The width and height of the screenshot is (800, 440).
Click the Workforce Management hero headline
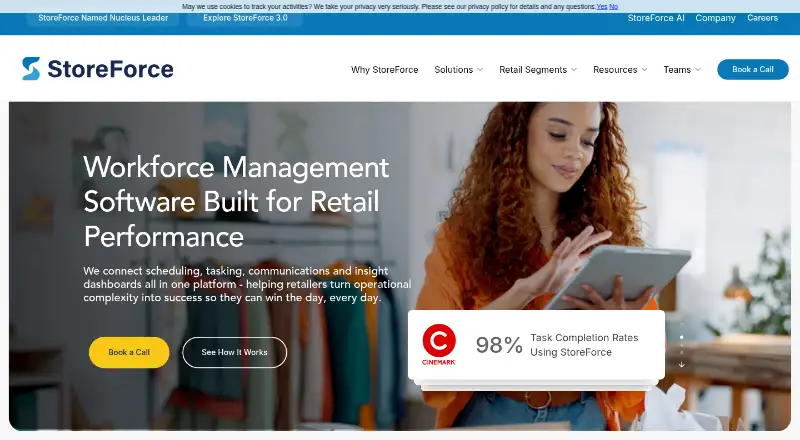(x=236, y=202)
